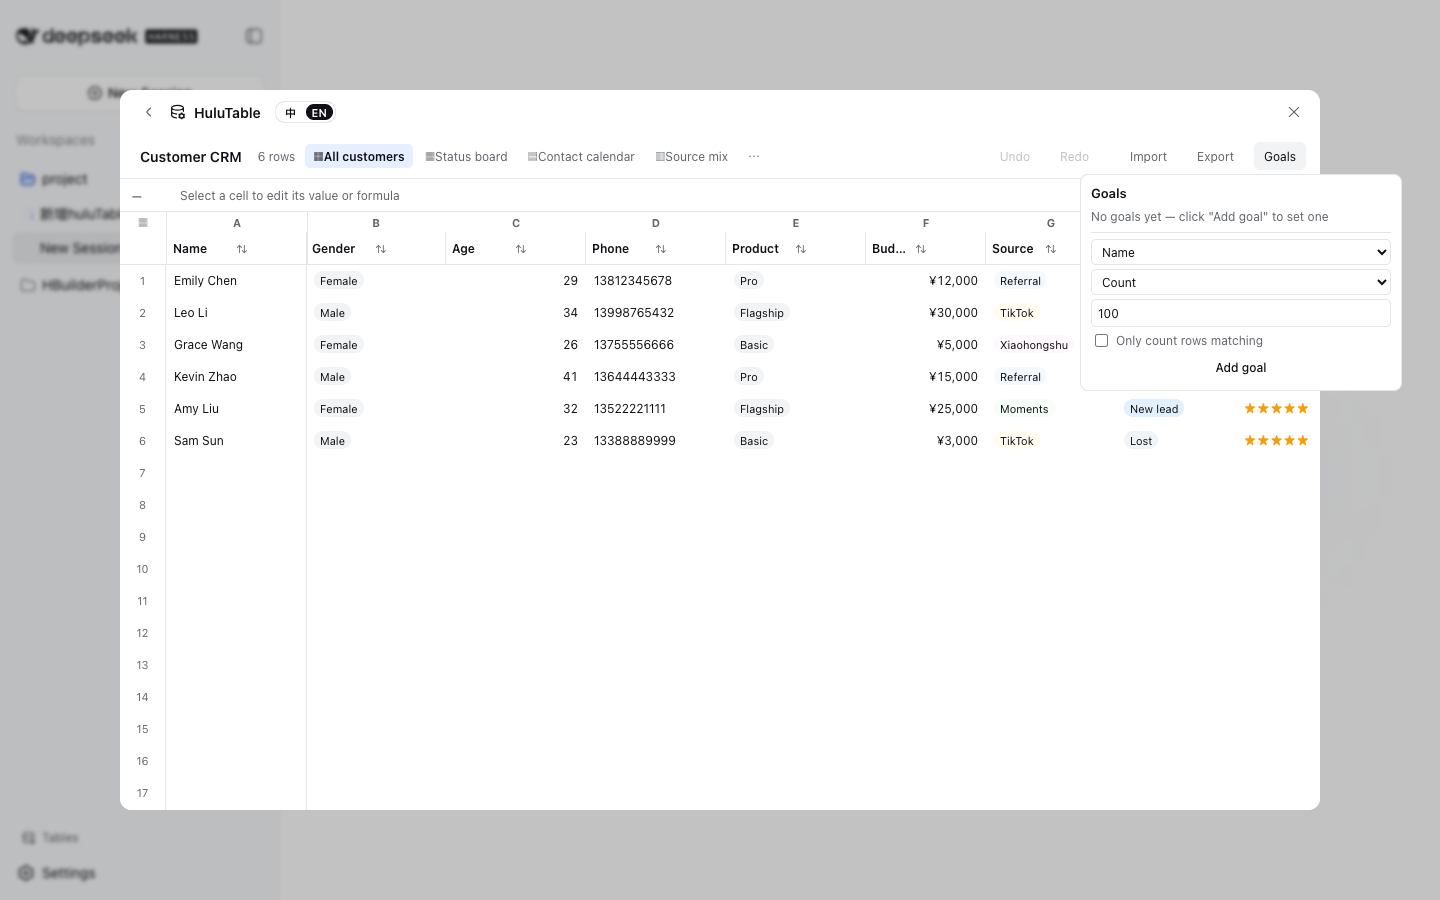This screenshot has height=900, width=1440.
Task: Sort by the Phone column arrows
Action: click(x=660, y=249)
